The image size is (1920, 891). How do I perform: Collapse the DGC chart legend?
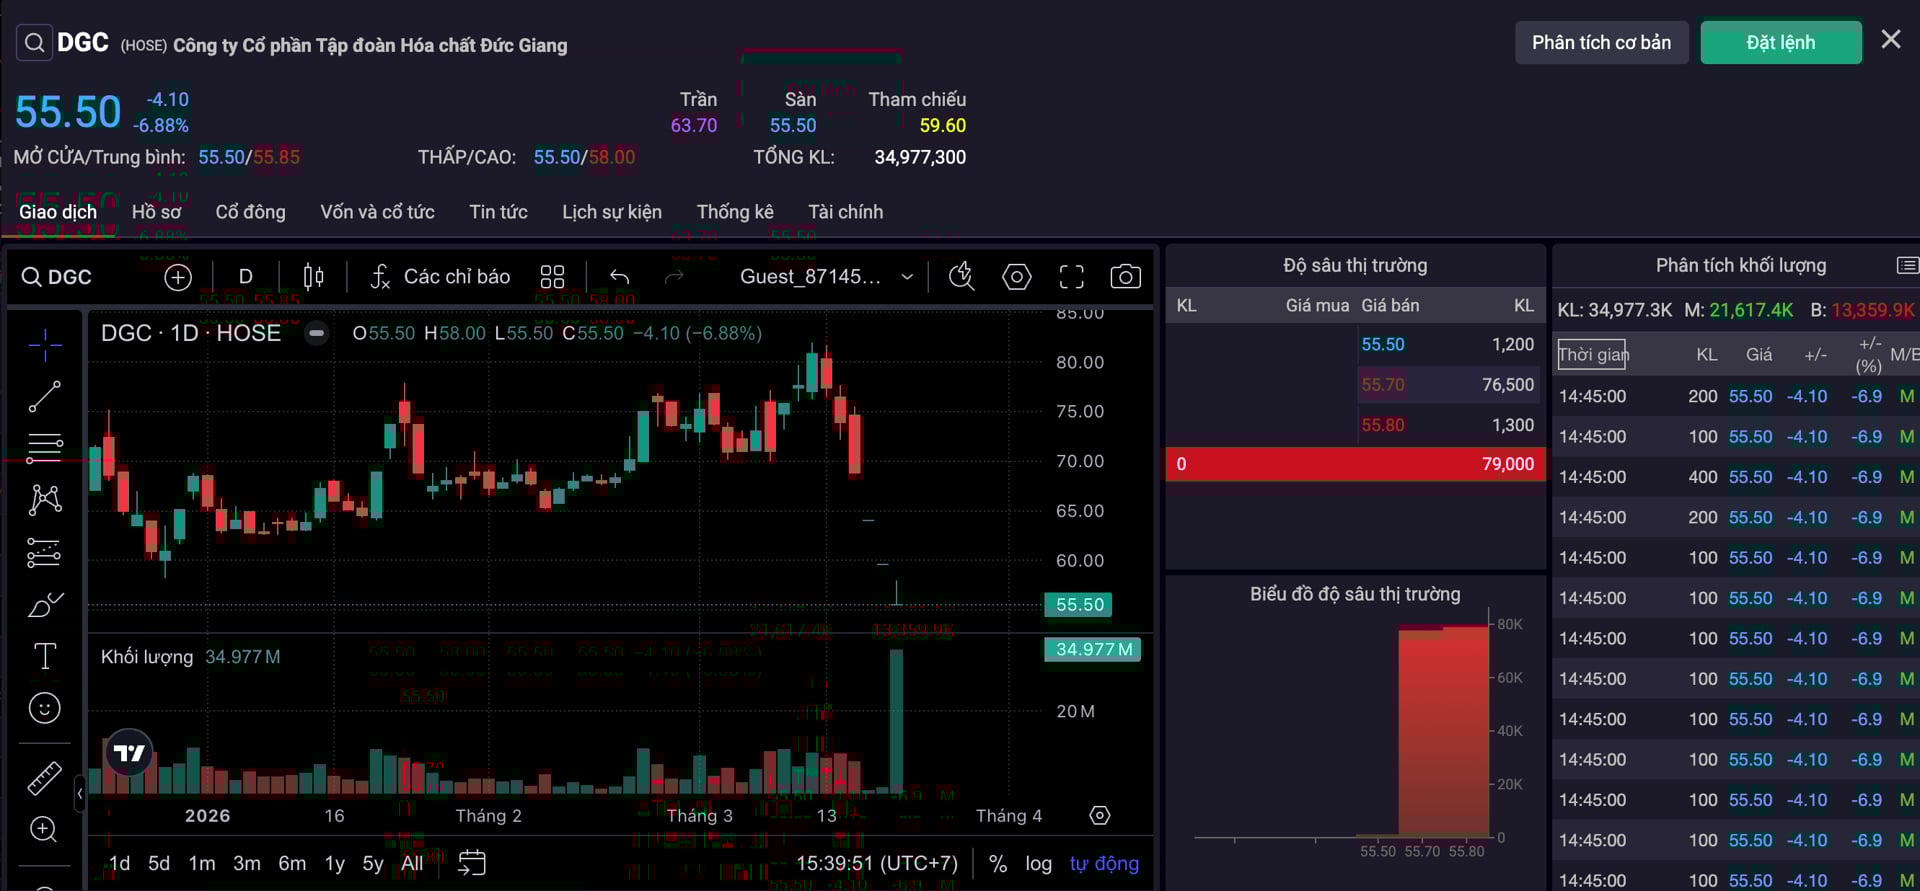[x=316, y=333]
